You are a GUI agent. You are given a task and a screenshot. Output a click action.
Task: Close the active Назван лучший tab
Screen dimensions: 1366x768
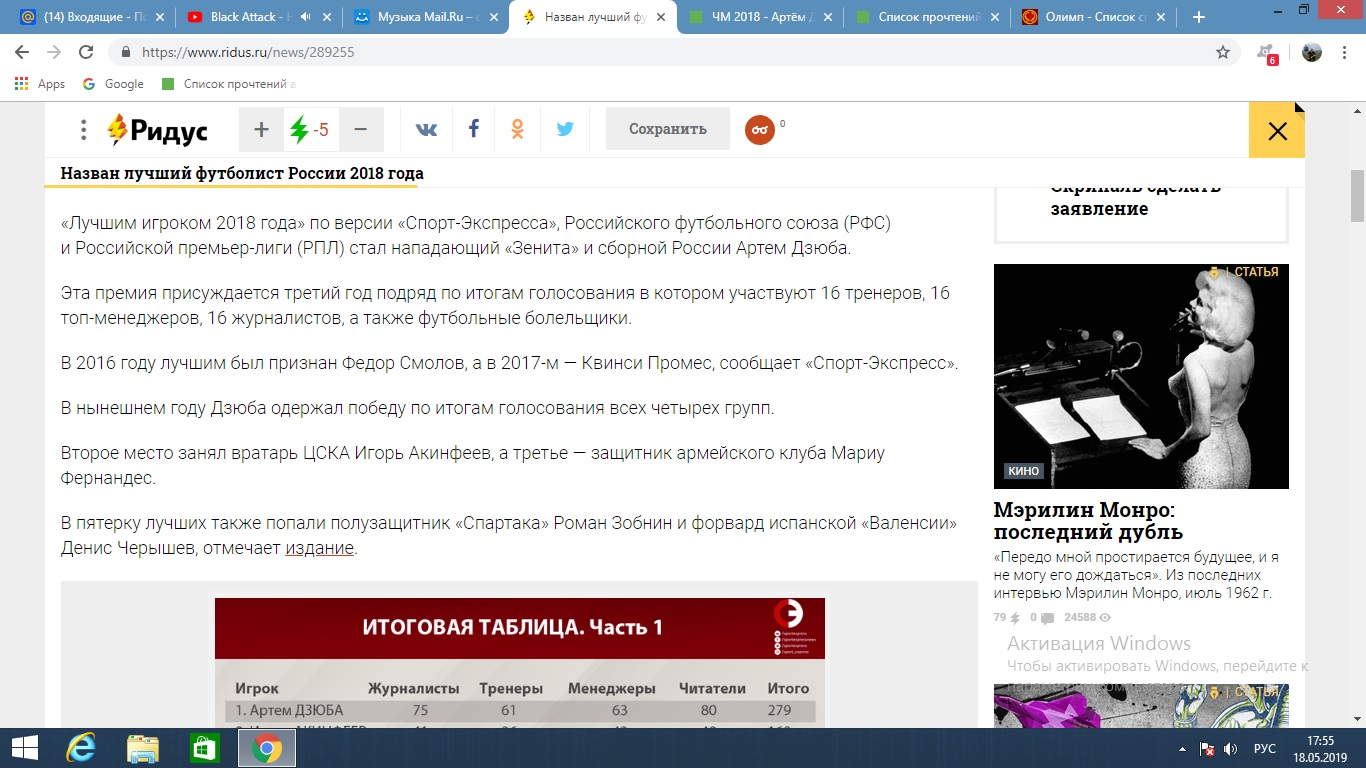click(660, 17)
